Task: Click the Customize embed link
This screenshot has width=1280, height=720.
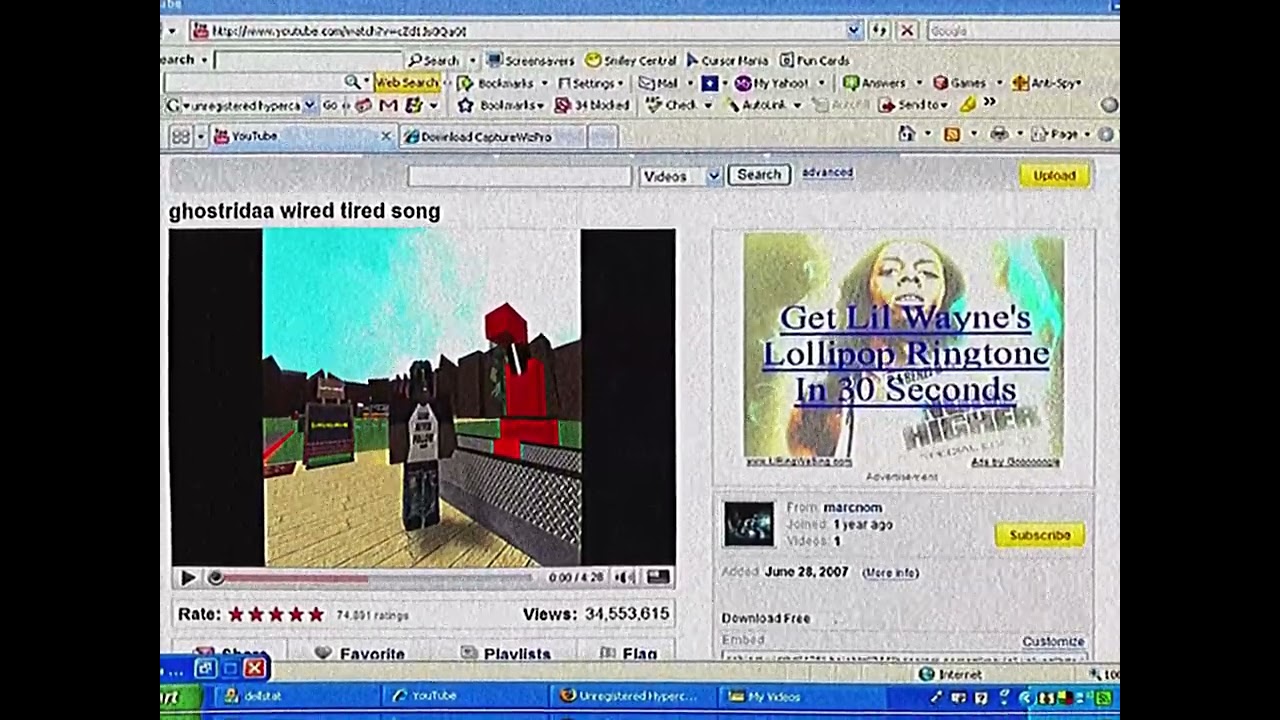Action: click(x=1053, y=641)
